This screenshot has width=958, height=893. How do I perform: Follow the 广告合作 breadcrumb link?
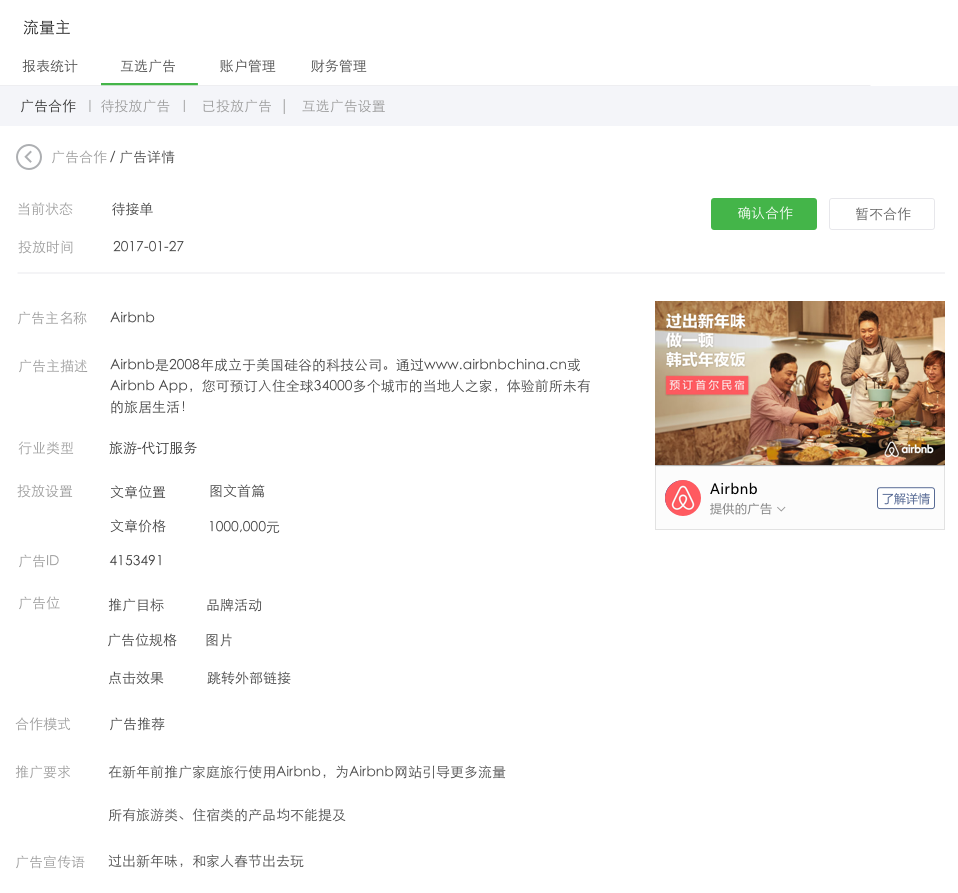[x=79, y=157]
